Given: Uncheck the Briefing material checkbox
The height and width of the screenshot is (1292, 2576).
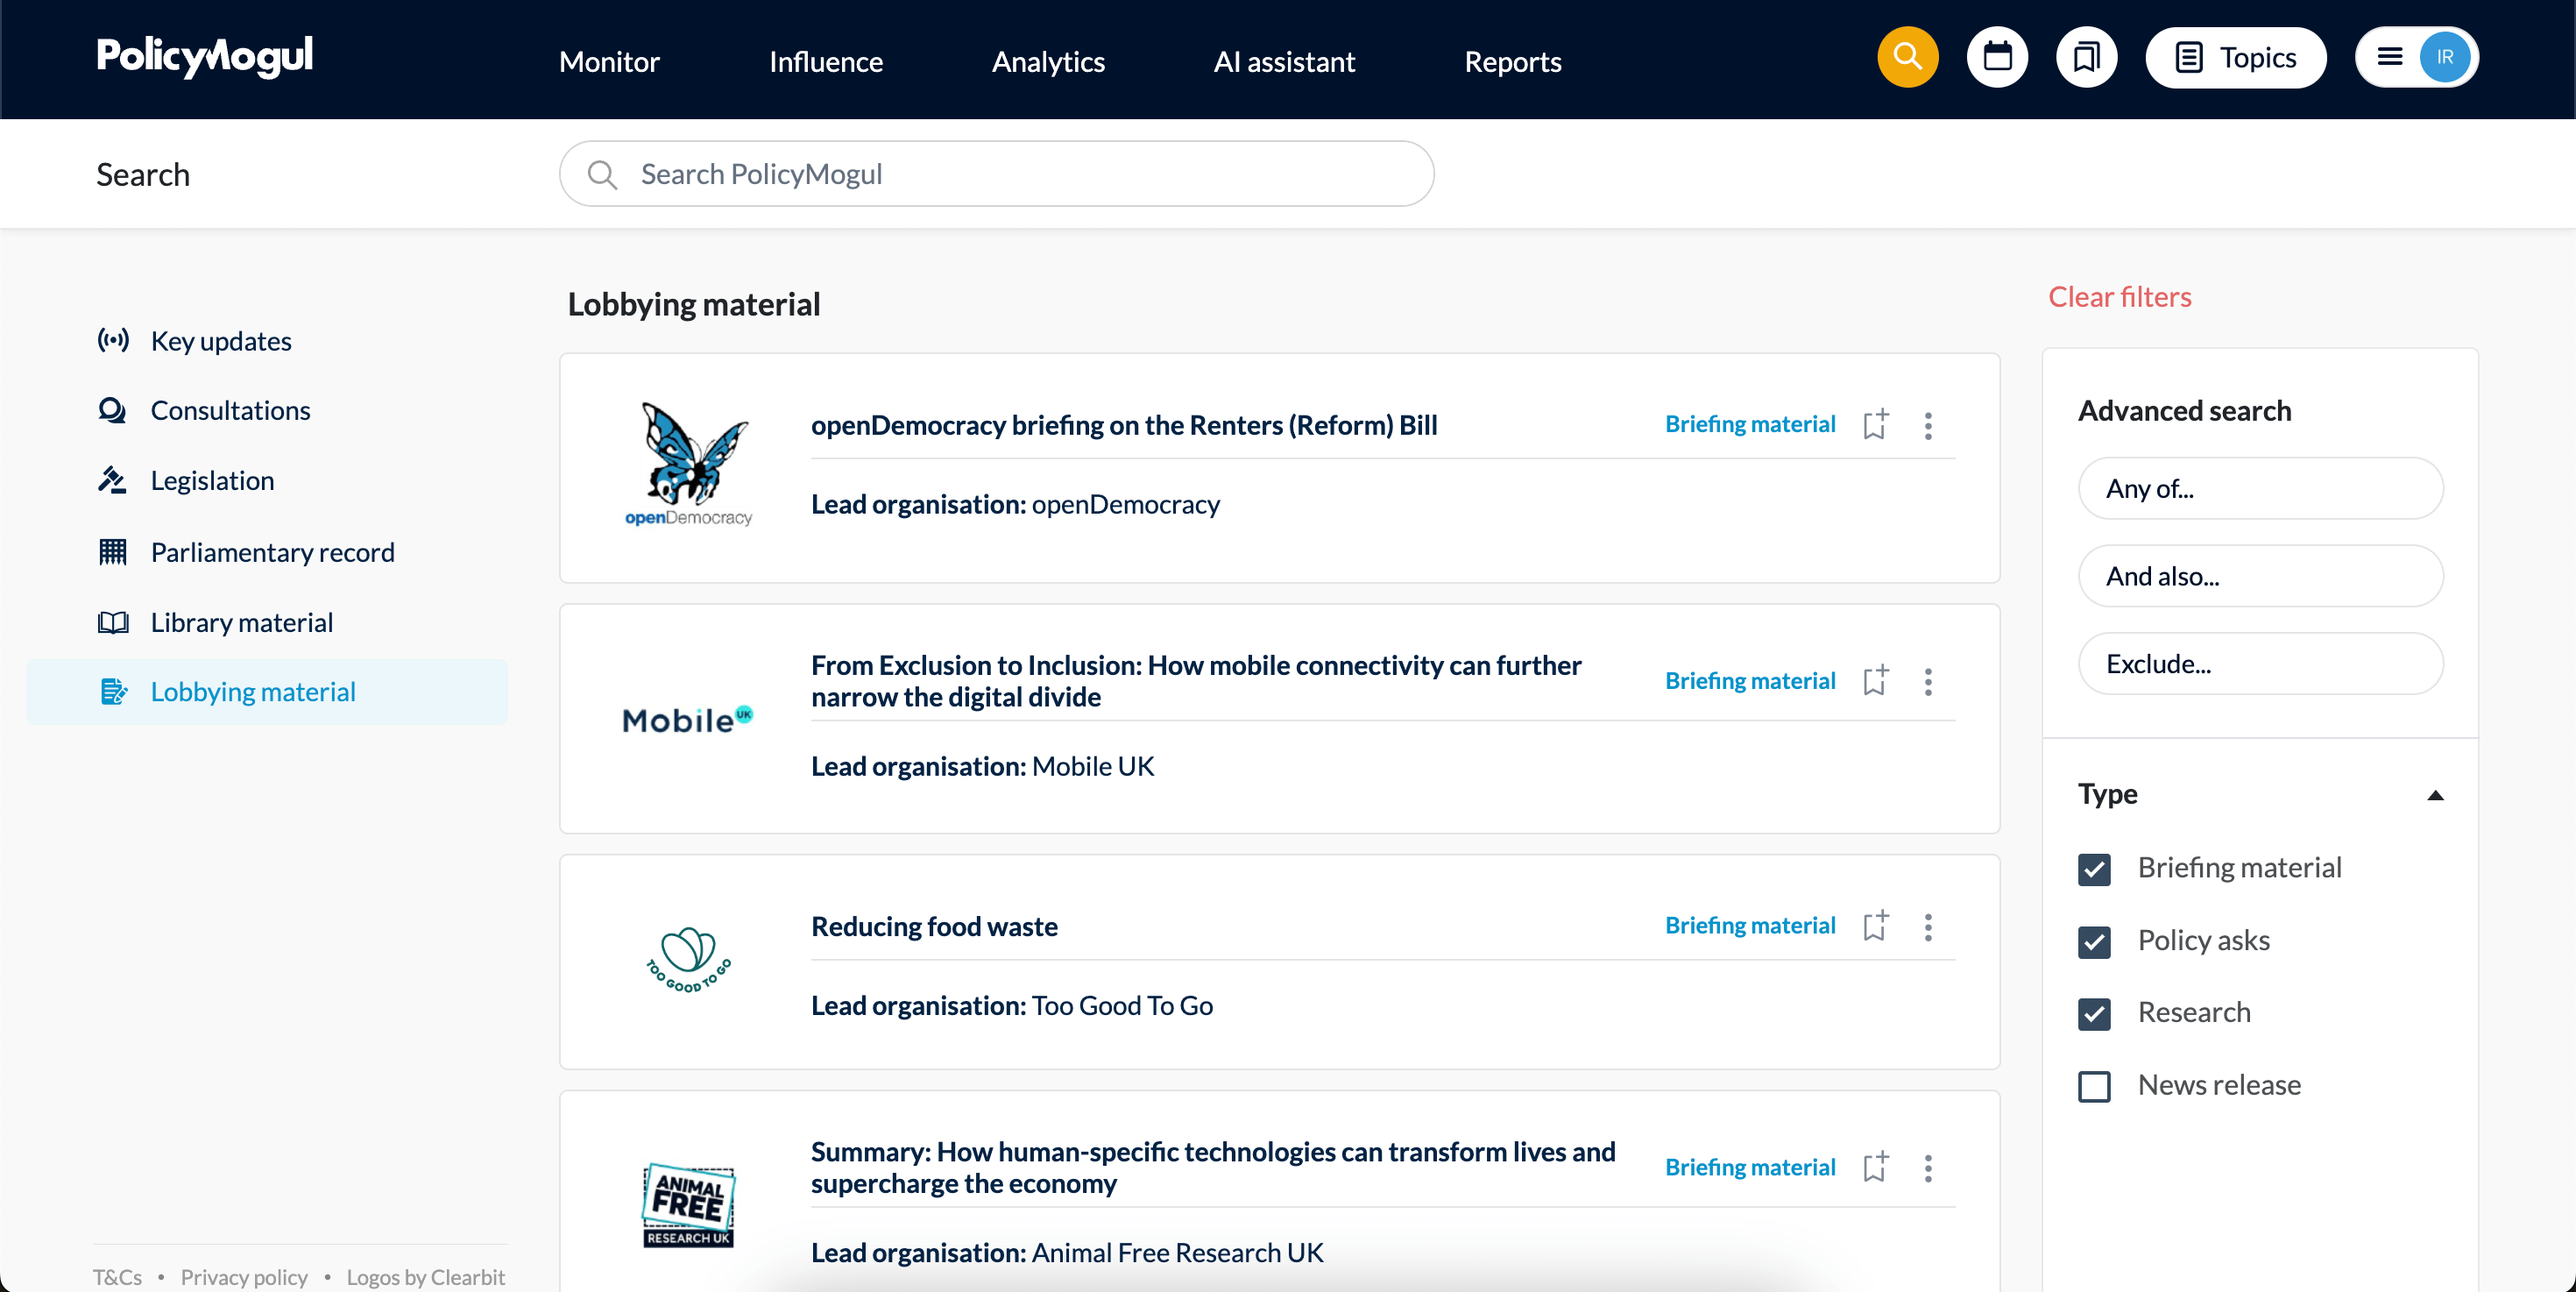Looking at the screenshot, I should click(x=2094, y=869).
